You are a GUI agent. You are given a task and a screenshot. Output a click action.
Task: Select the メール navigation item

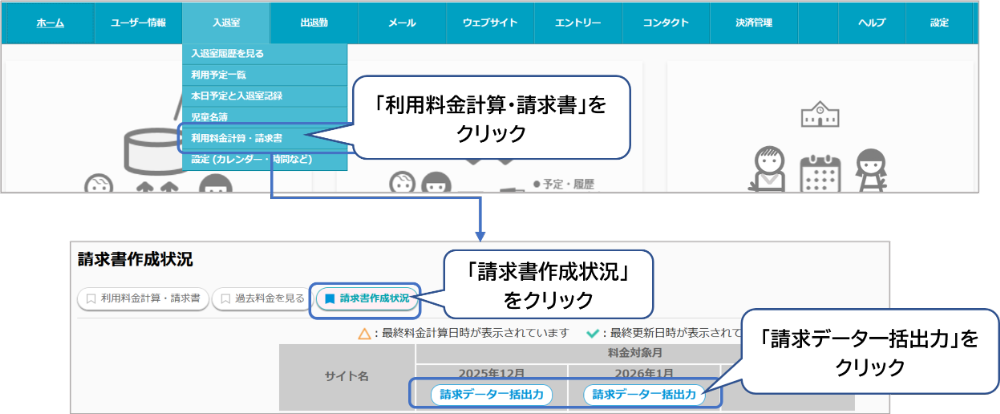401,23
